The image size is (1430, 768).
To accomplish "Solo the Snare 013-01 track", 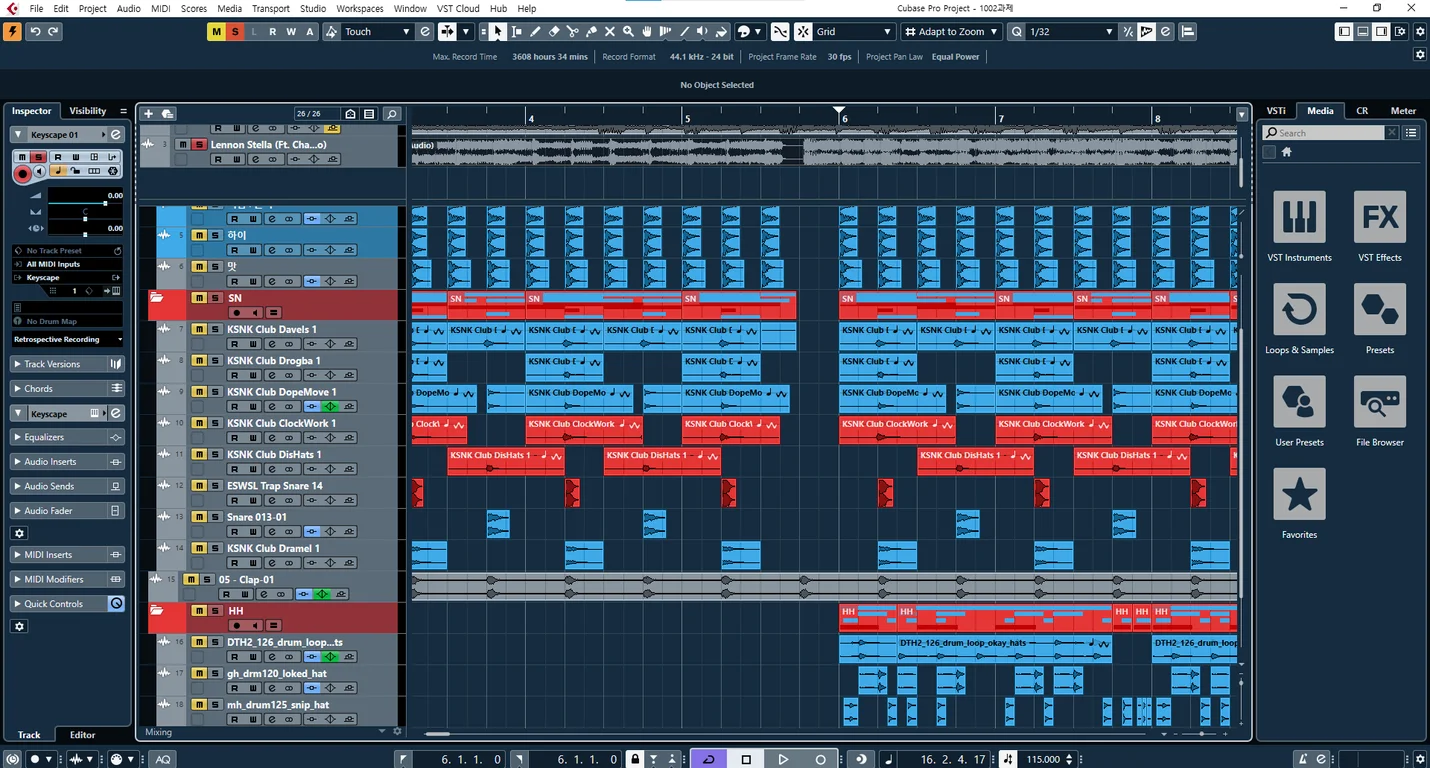I will 214,517.
